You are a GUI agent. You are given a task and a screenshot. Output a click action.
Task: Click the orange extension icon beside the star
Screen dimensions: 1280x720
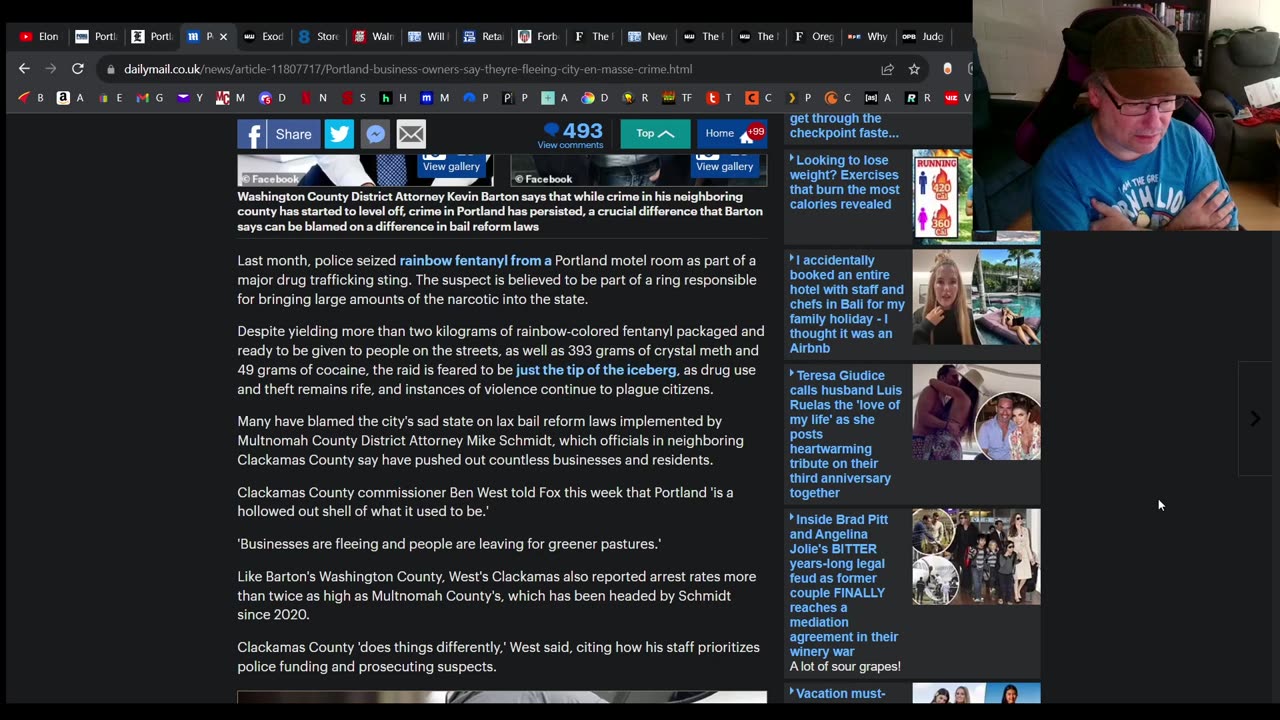(x=948, y=69)
